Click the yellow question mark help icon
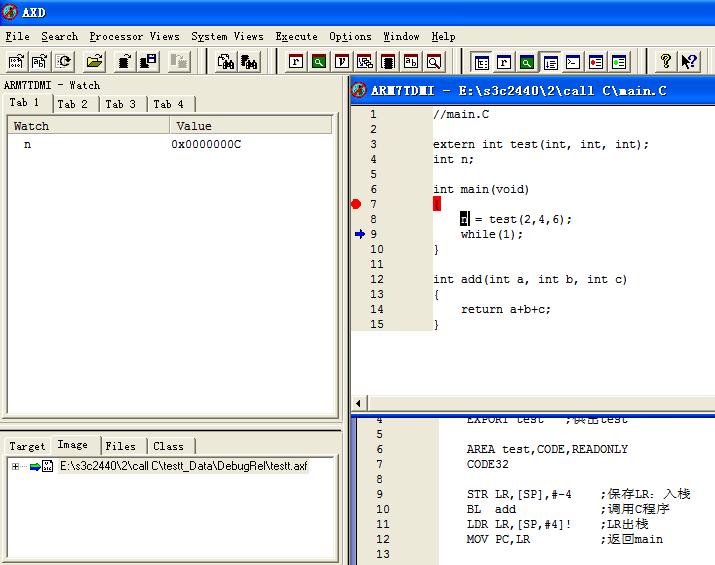 (x=665, y=62)
